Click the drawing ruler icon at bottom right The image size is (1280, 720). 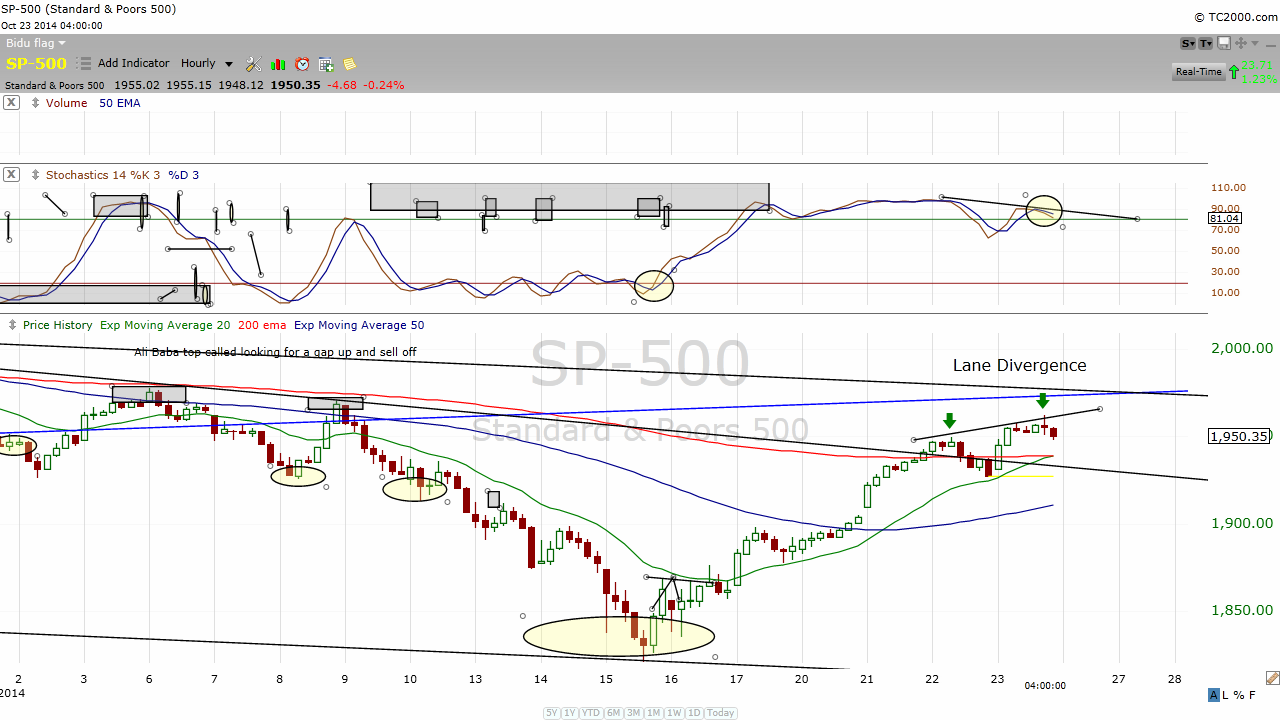click(x=1271, y=678)
